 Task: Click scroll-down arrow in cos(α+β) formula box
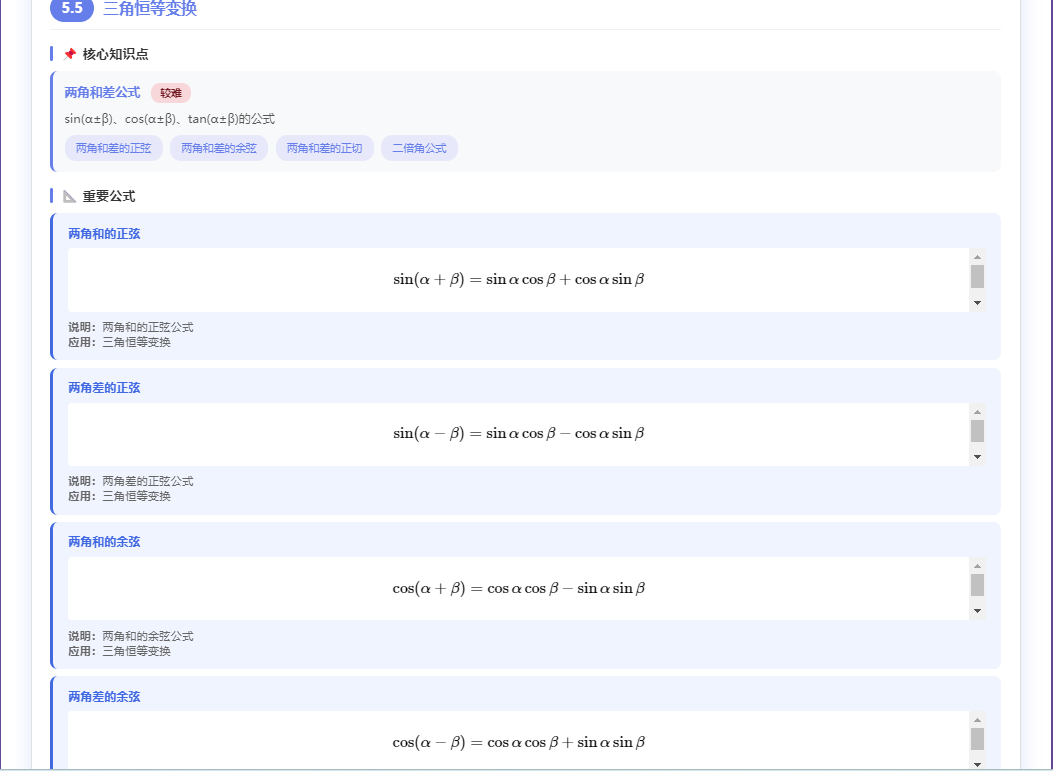click(x=977, y=612)
